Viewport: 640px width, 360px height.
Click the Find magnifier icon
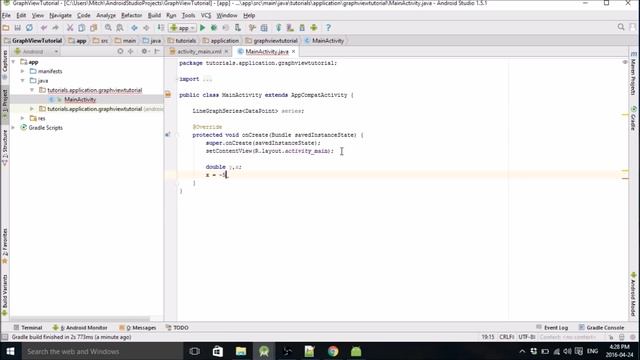point(108,28)
